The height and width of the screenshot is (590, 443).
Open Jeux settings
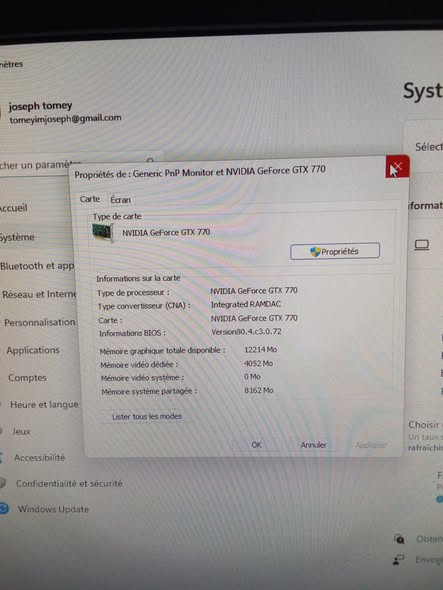coord(21,431)
